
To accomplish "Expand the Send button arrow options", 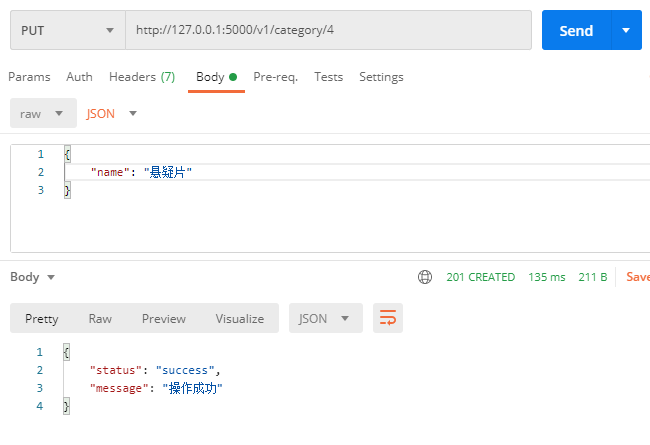I will click(626, 30).
